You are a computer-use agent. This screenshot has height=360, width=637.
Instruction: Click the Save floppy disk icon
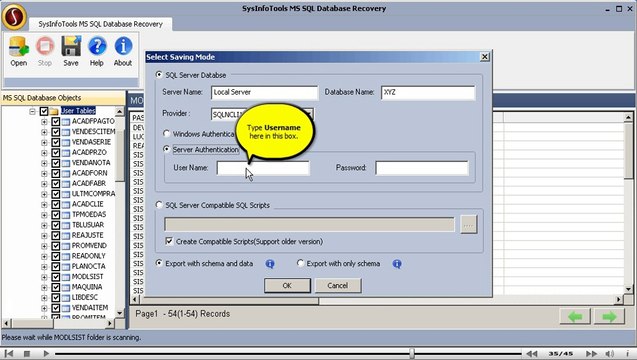click(x=71, y=47)
